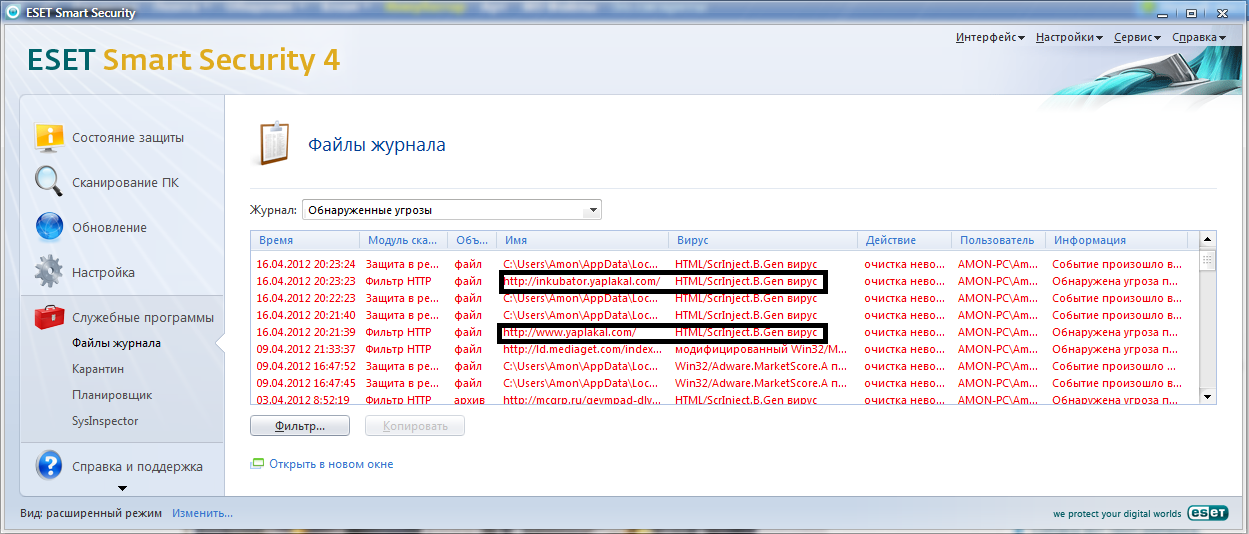
Task: Go to Настройка section
Action: [103, 272]
